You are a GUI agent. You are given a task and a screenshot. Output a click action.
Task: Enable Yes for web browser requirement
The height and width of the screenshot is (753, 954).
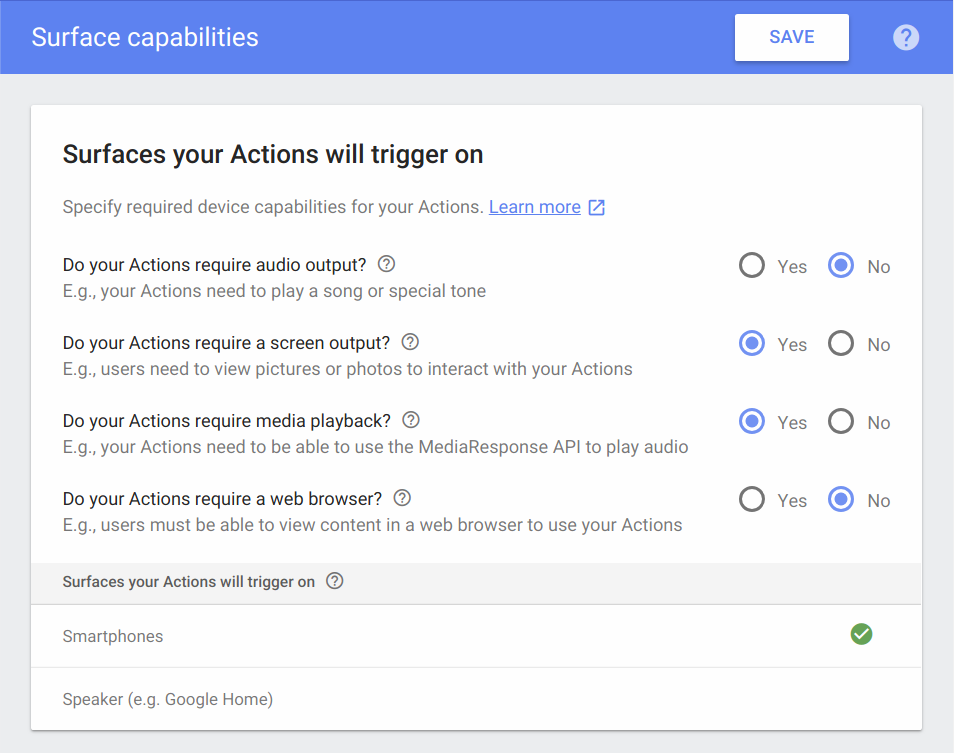[751, 499]
